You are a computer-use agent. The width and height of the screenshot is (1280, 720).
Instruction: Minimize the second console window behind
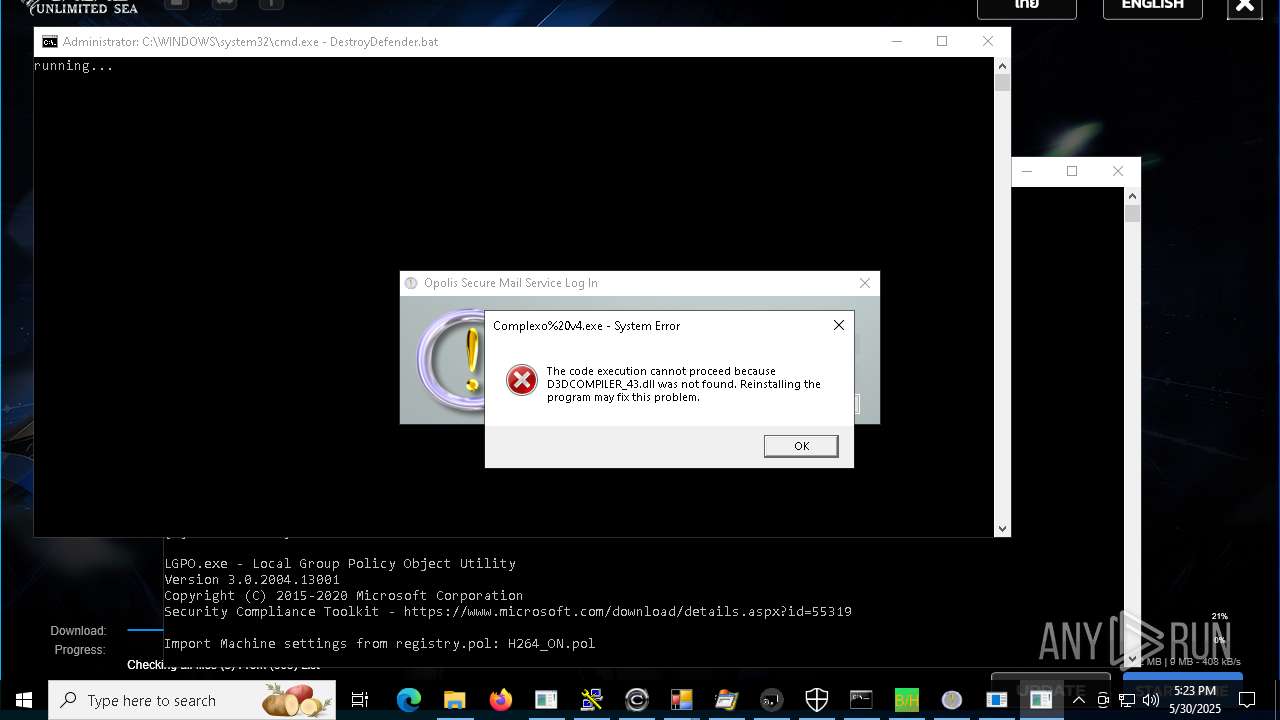click(x=1027, y=171)
